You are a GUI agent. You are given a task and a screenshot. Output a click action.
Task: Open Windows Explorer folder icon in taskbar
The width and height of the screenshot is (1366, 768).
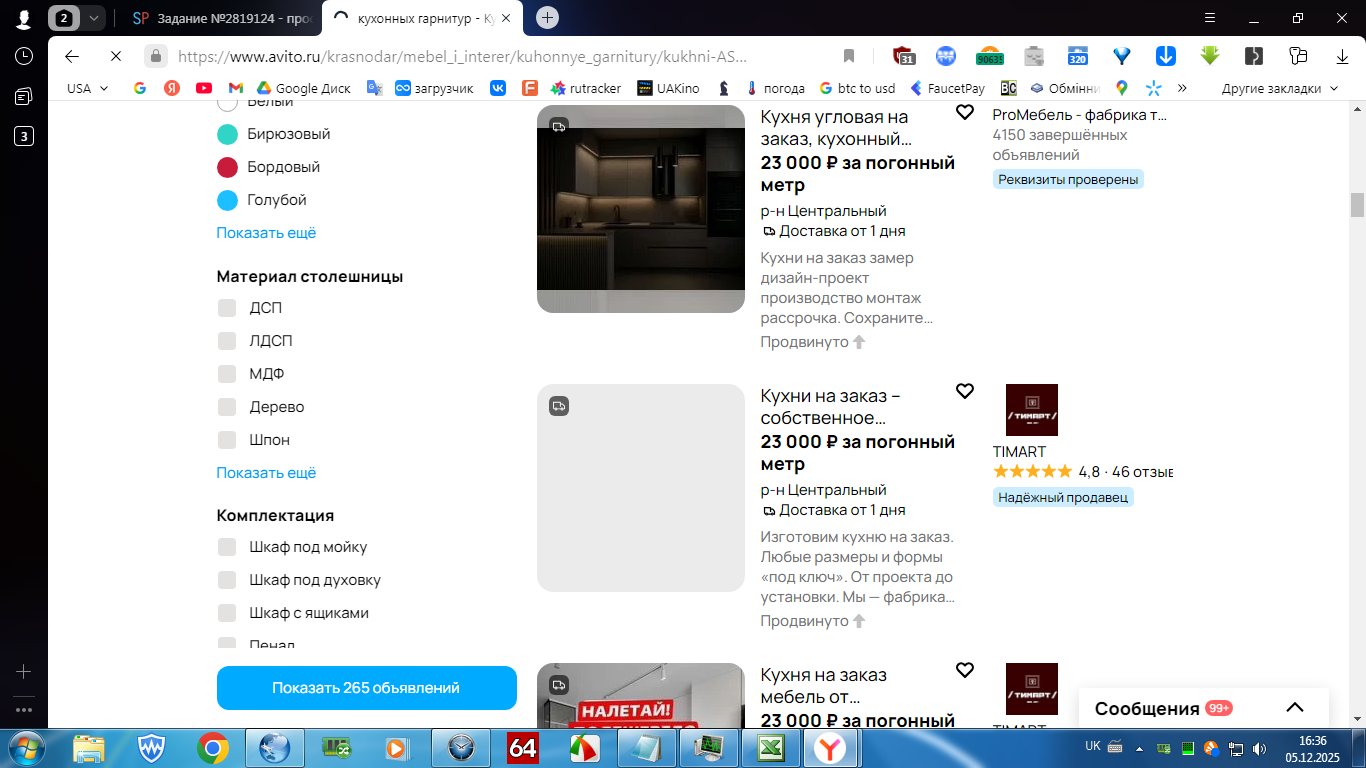[89, 747]
